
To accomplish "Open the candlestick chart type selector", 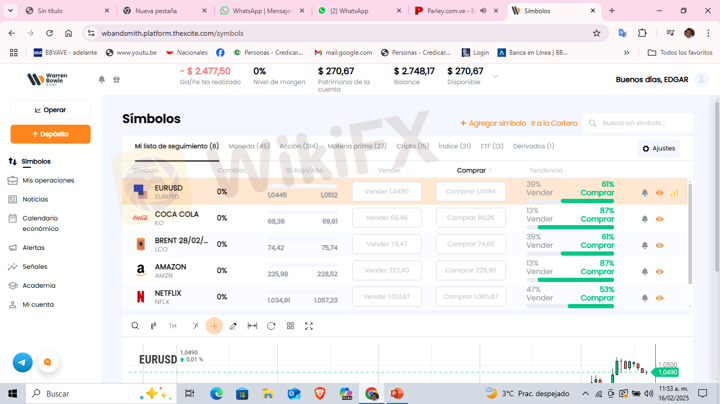I will (153, 326).
